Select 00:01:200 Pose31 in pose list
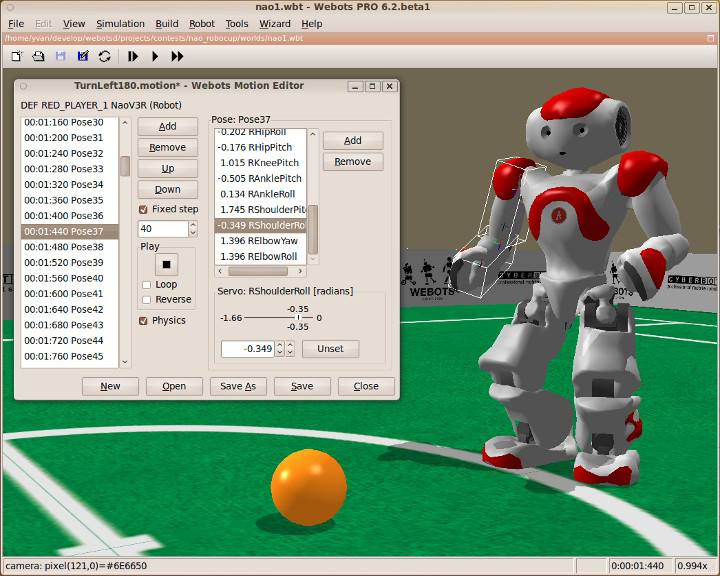Viewport: 720px width, 576px height. pos(70,138)
